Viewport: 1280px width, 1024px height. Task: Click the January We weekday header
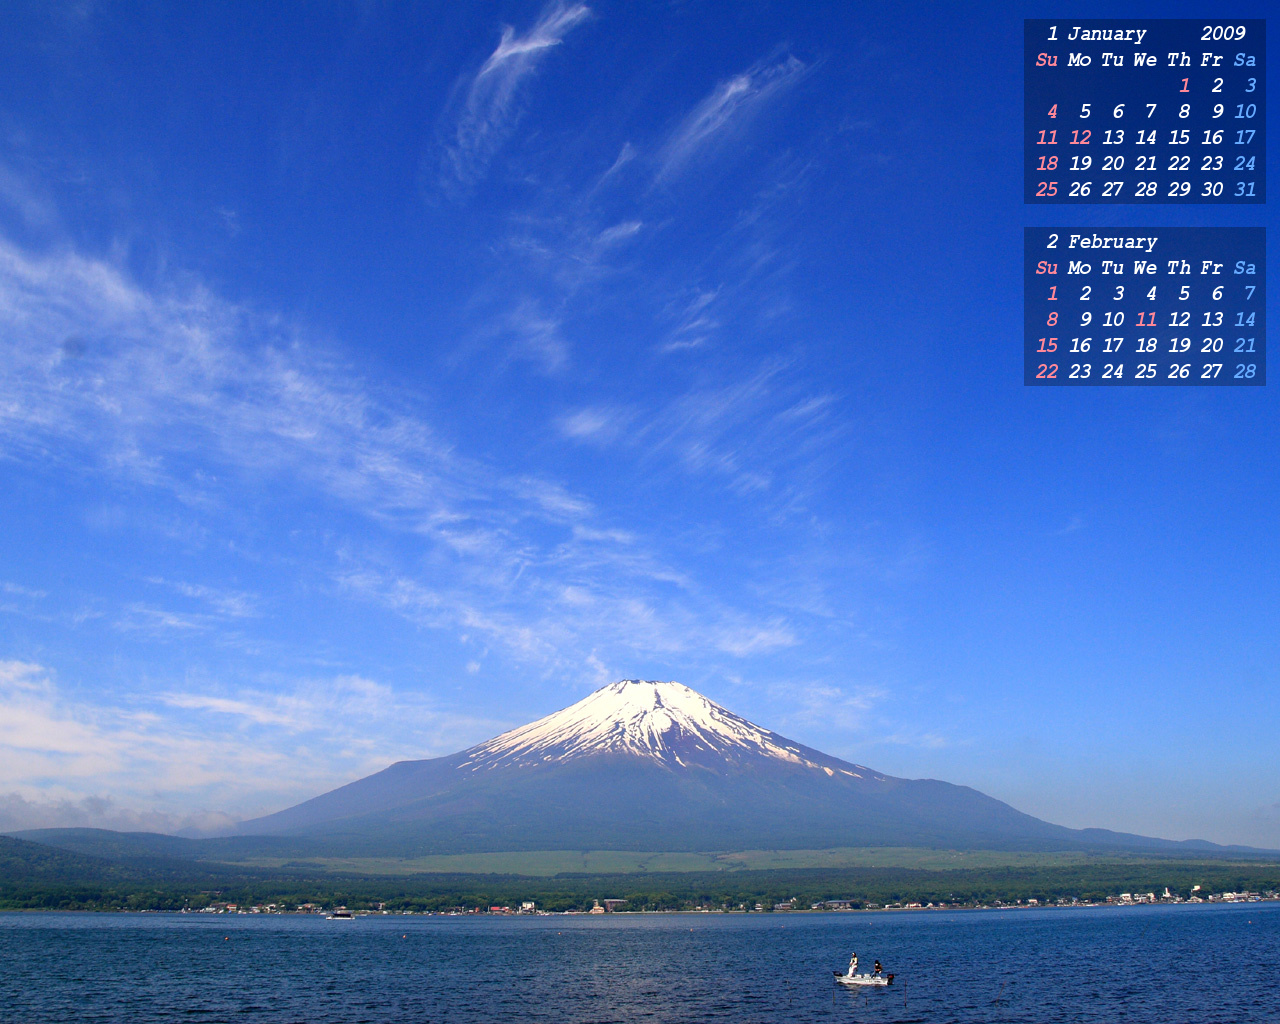coord(1146,60)
